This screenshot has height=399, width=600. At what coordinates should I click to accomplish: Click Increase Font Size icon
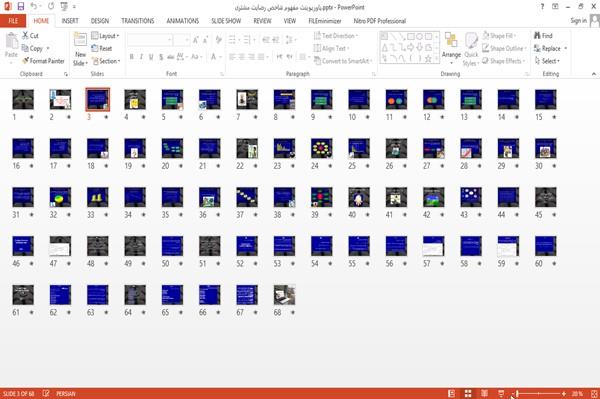[x=196, y=40]
